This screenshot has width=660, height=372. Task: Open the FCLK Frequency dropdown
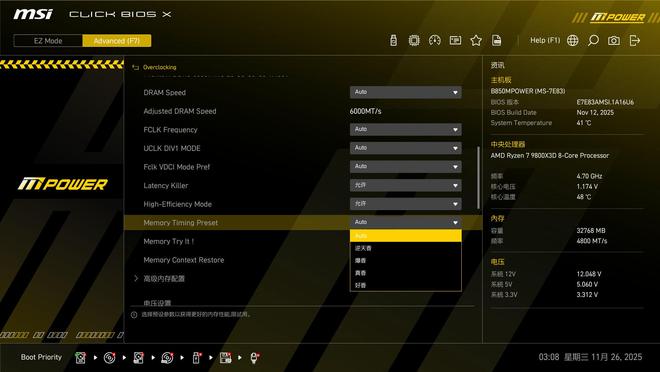pyautogui.click(x=405, y=129)
